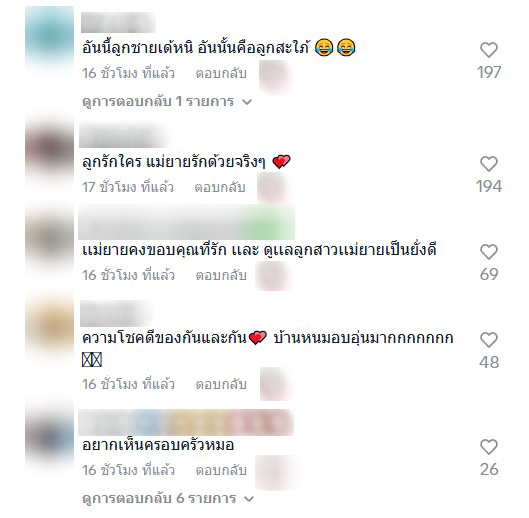Open blurred username above แม่ยายคงขอบคุณ comment
The image size is (529, 518).
tap(187, 222)
